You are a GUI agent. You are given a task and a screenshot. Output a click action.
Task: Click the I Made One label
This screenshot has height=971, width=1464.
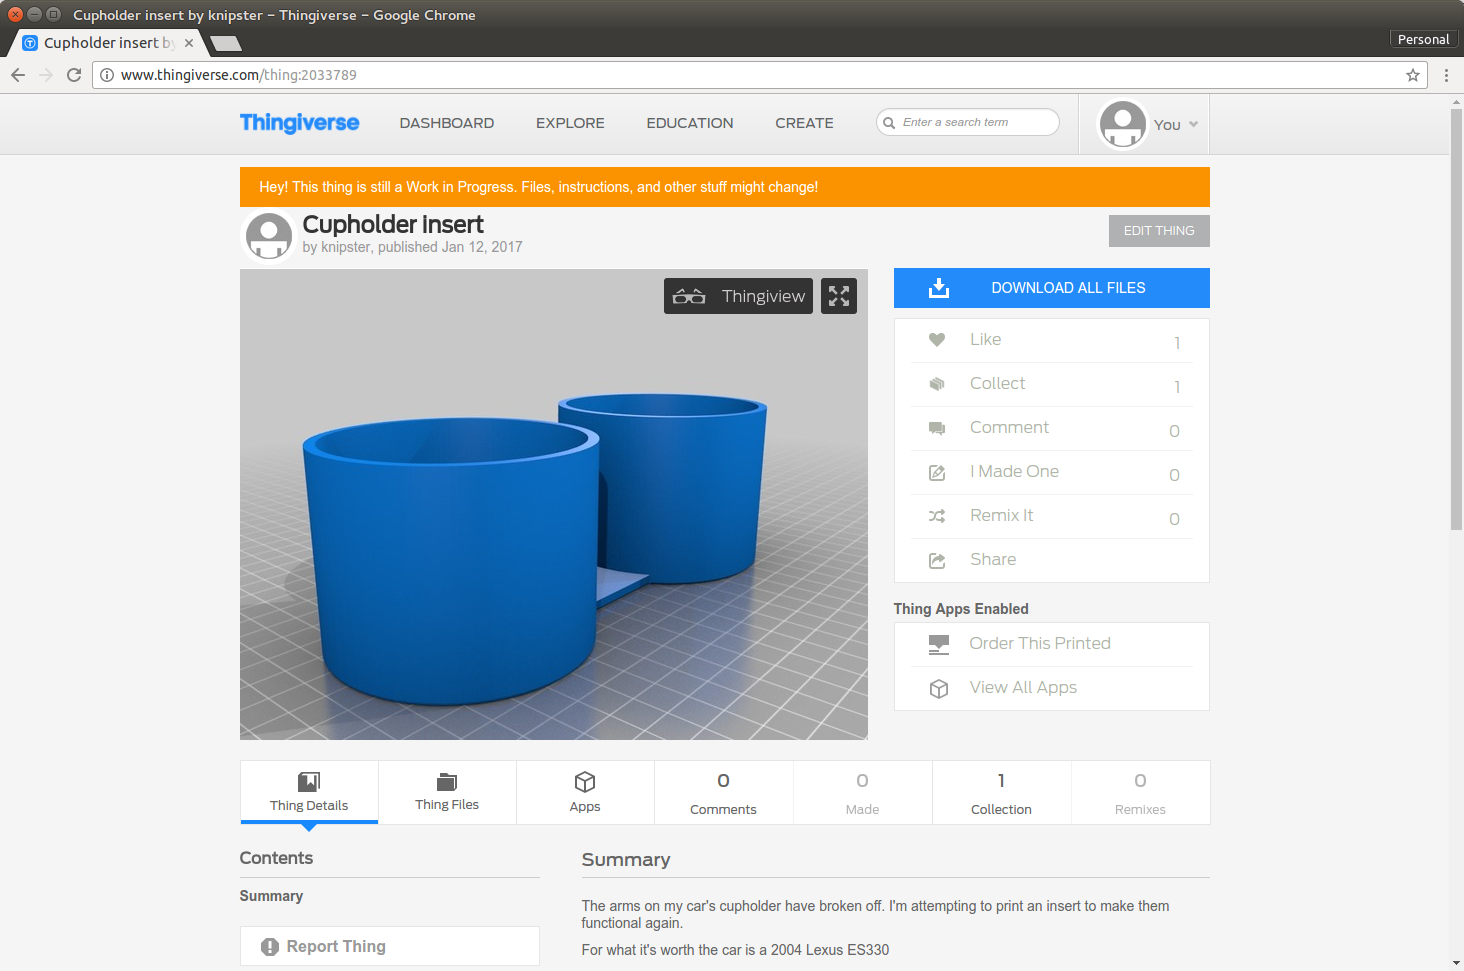(x=1014, y=472)
